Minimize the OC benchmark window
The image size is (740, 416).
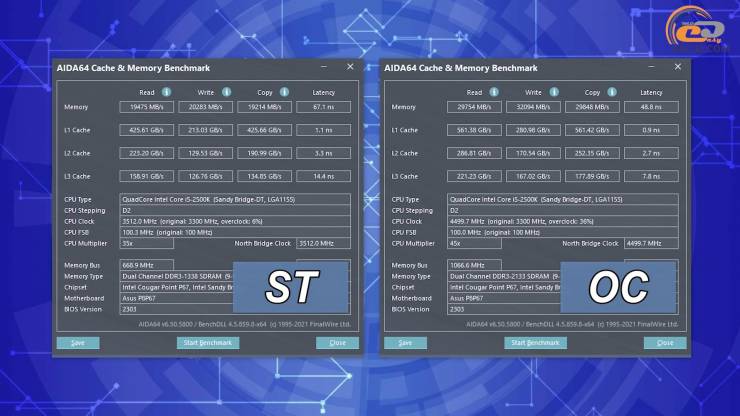(651, 67)
